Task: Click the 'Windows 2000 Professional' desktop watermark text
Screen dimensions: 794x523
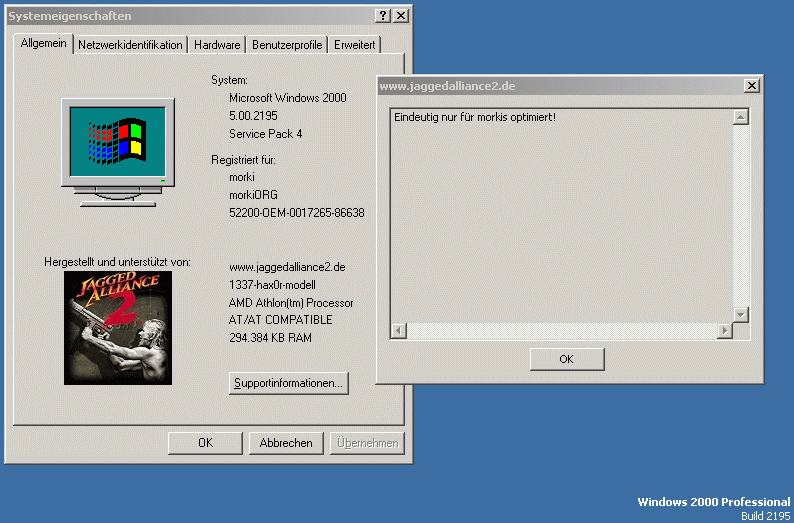Action: click(x=714, y=502)
